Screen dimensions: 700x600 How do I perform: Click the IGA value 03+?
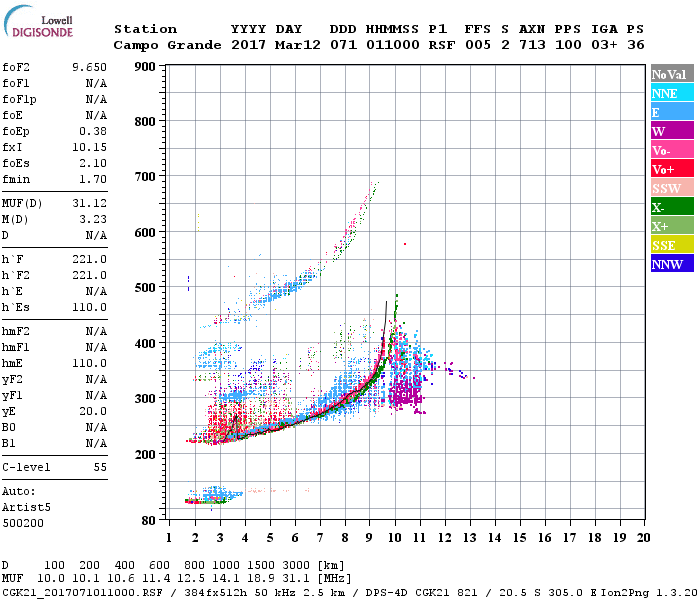(604, 45)
